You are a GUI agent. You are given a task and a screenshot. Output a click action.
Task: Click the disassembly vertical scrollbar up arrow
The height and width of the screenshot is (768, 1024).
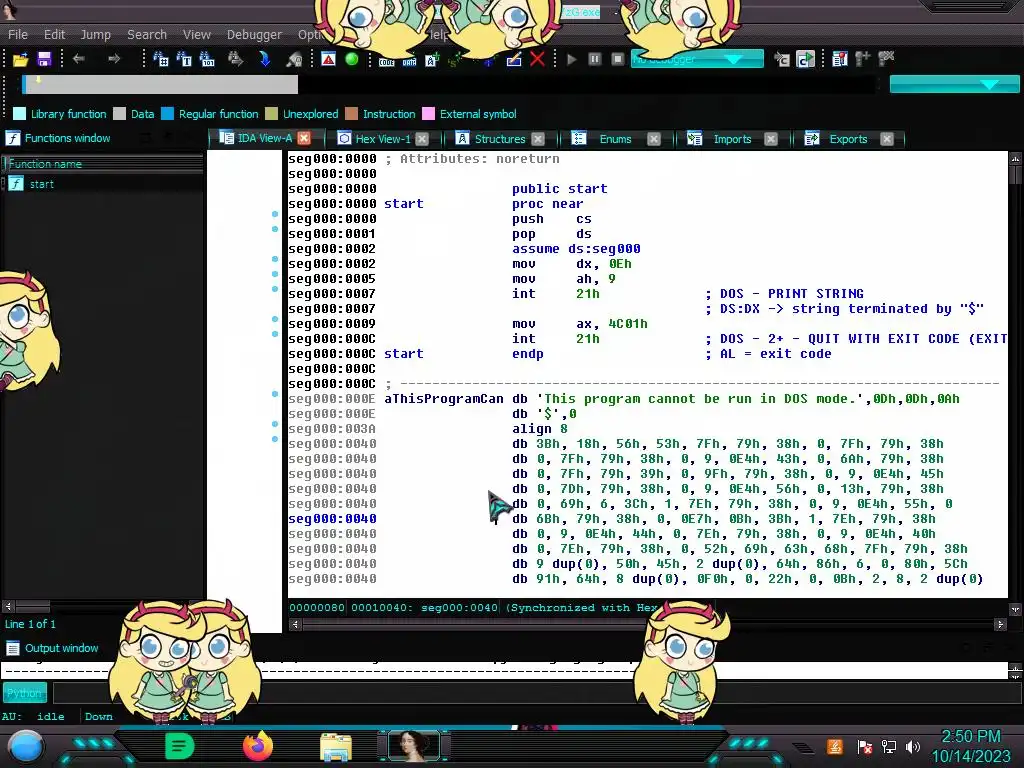[1015, 158]
